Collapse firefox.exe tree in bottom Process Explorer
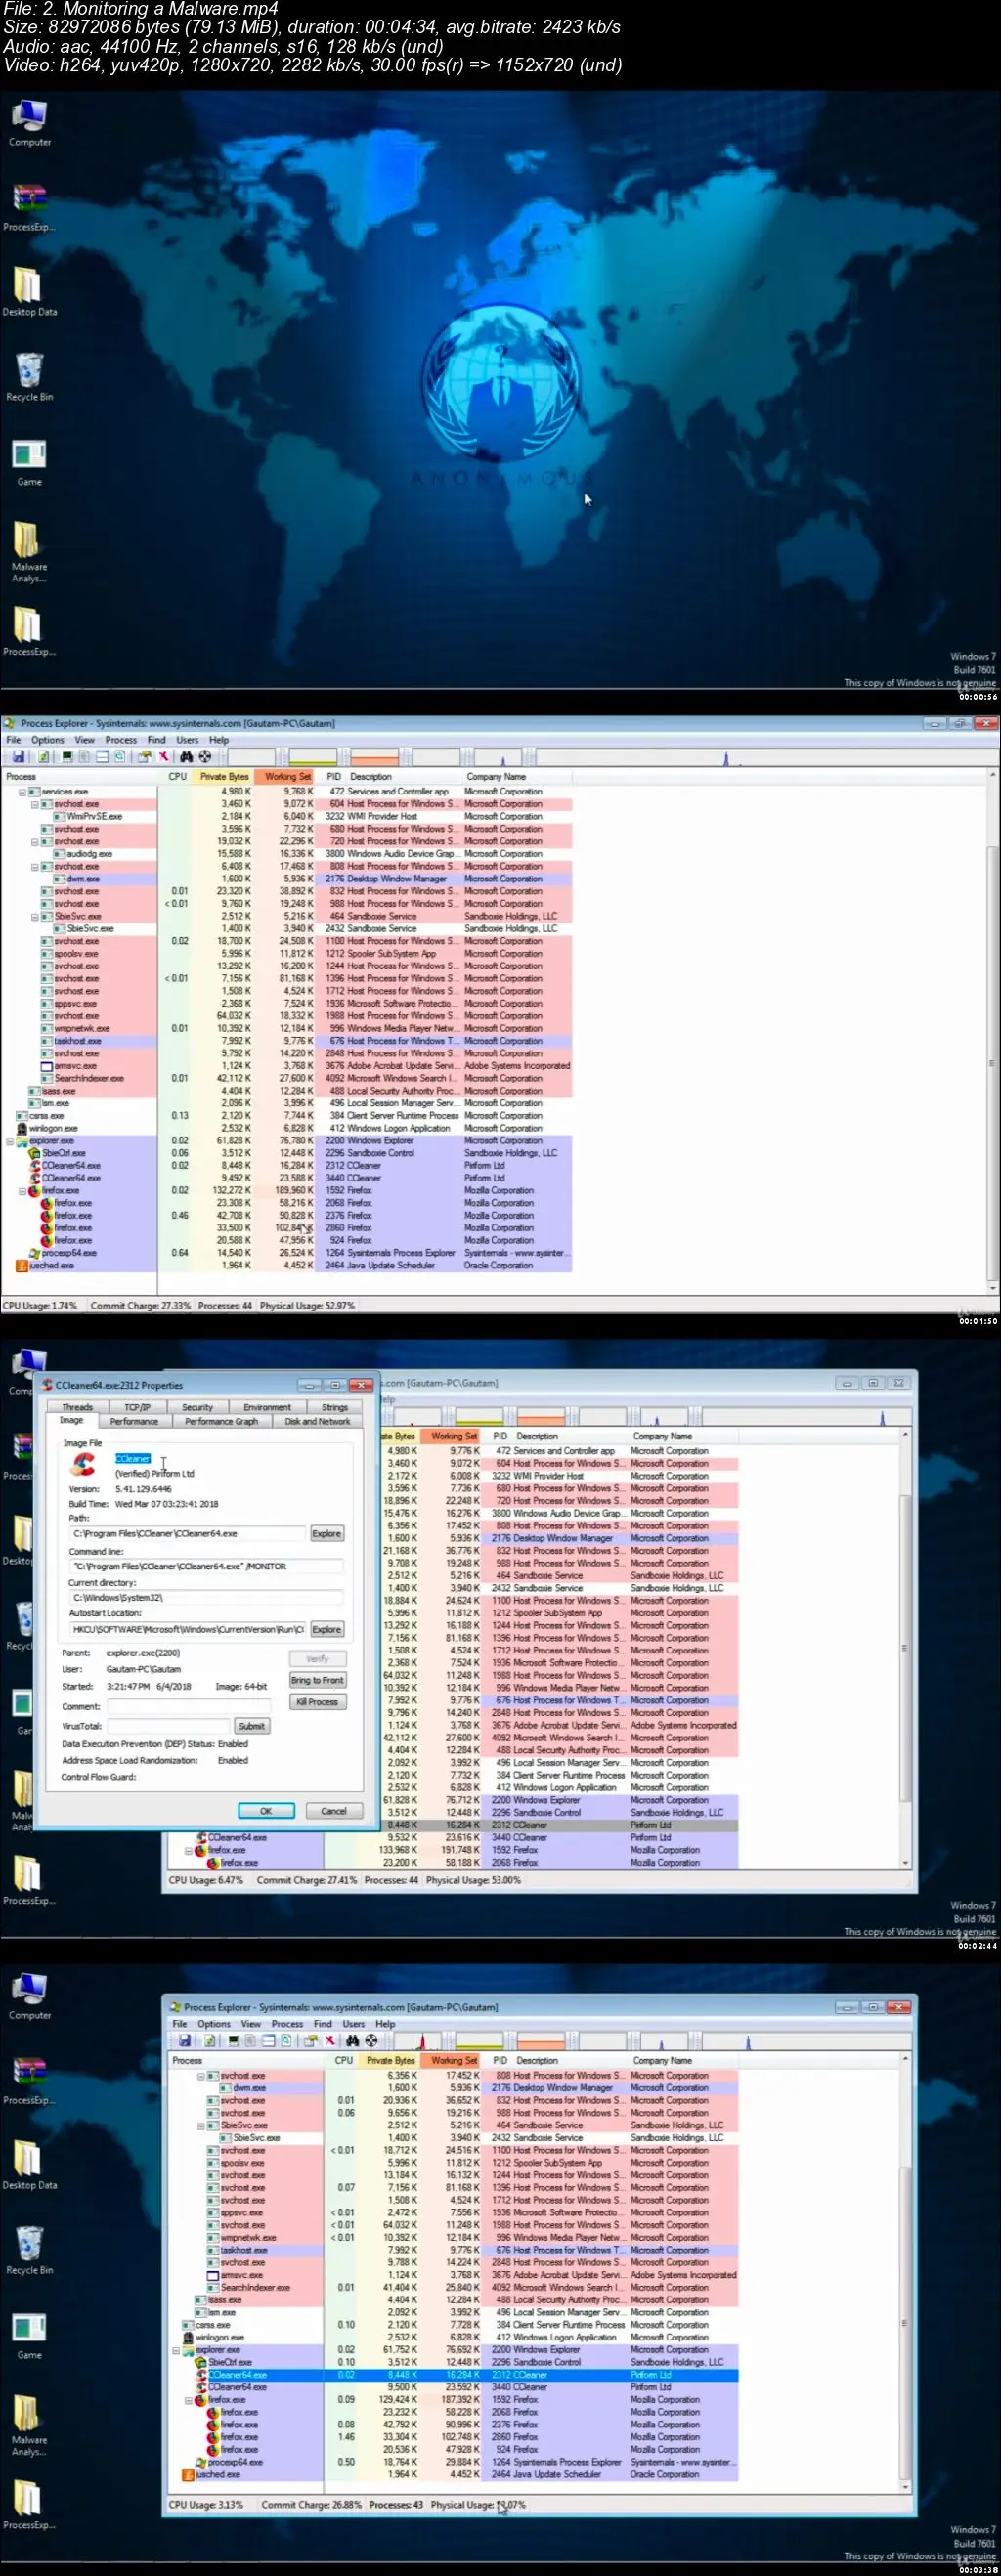 click(188, 2400)
